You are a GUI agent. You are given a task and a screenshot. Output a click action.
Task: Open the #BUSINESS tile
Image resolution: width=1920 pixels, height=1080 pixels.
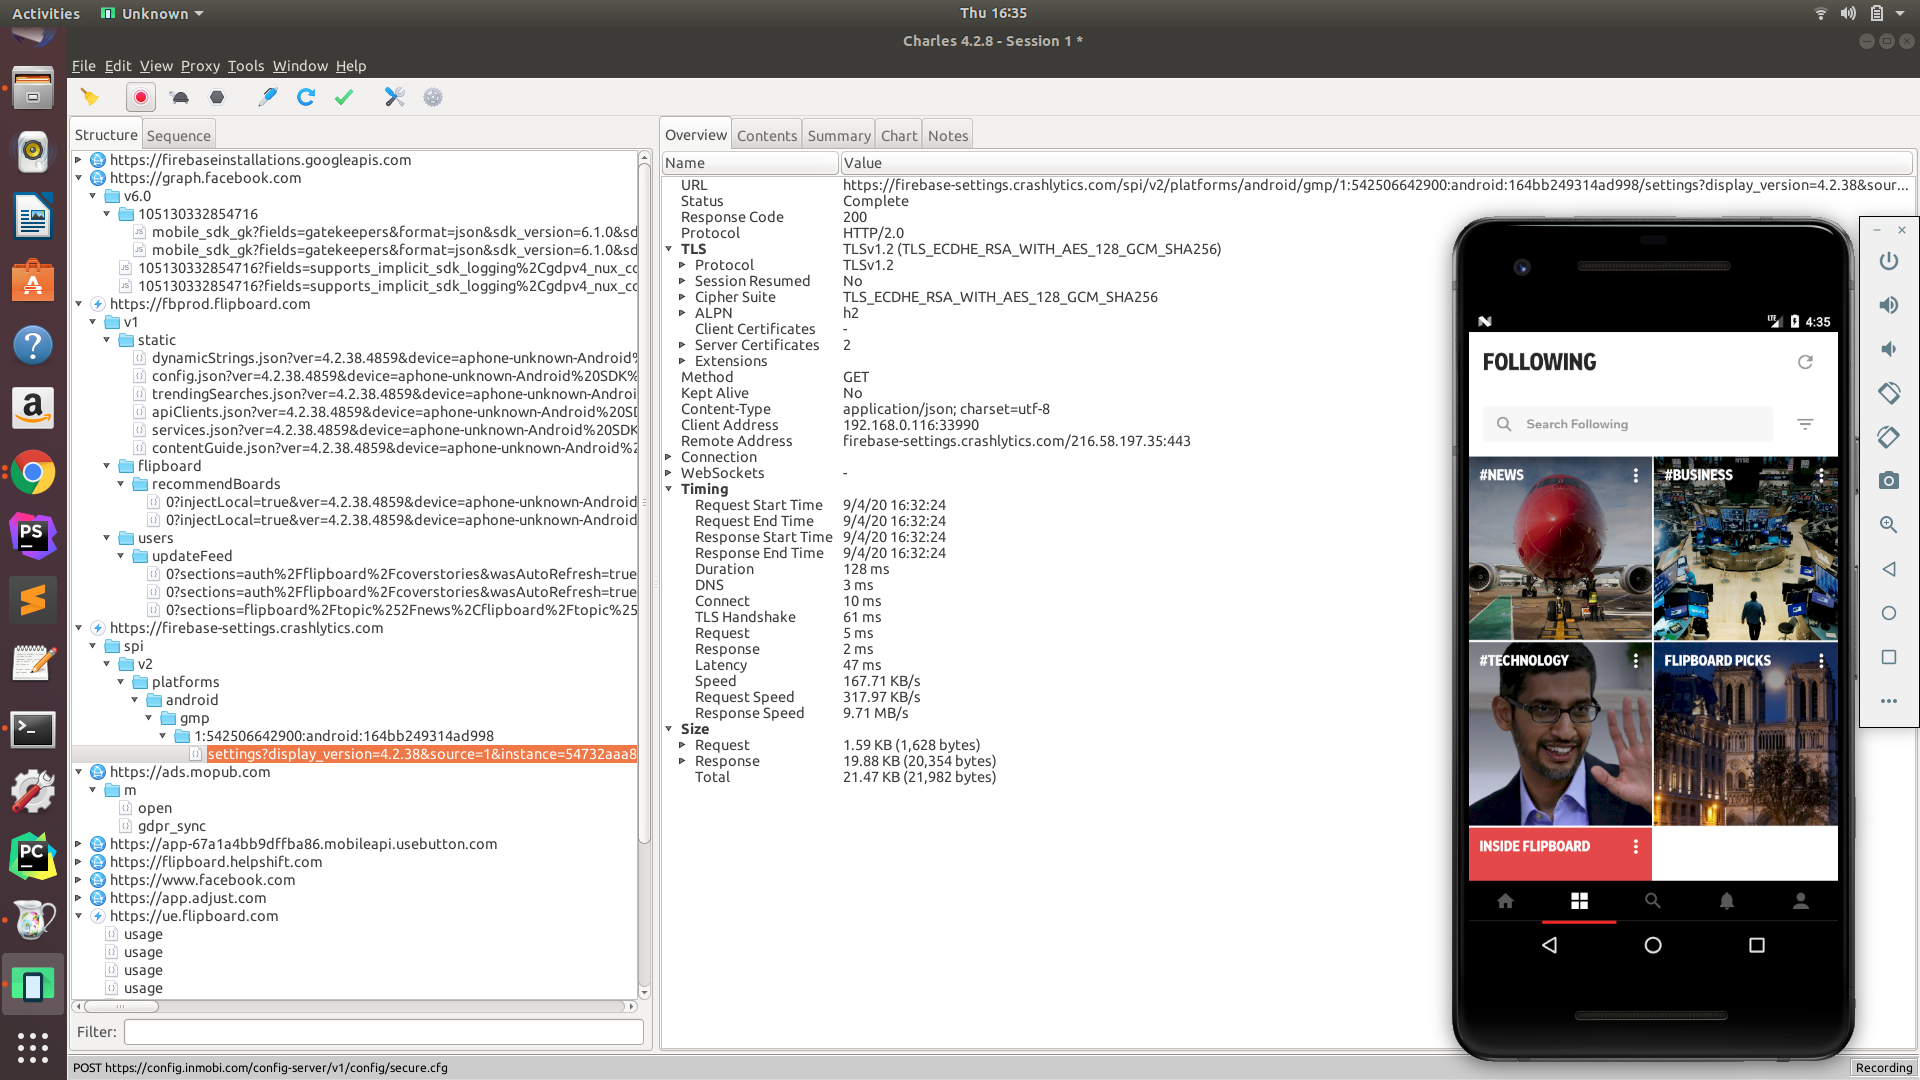click(x=1745, y=548)
